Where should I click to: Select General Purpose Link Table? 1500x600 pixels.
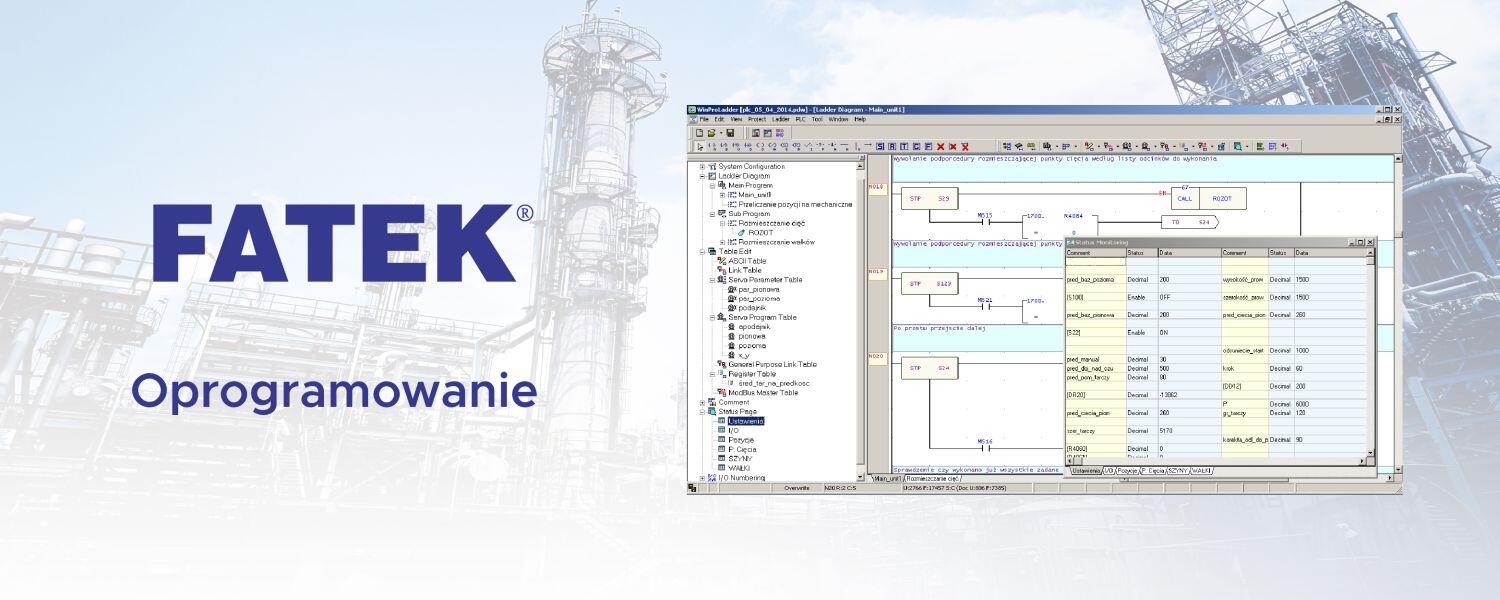pos(772,364)
